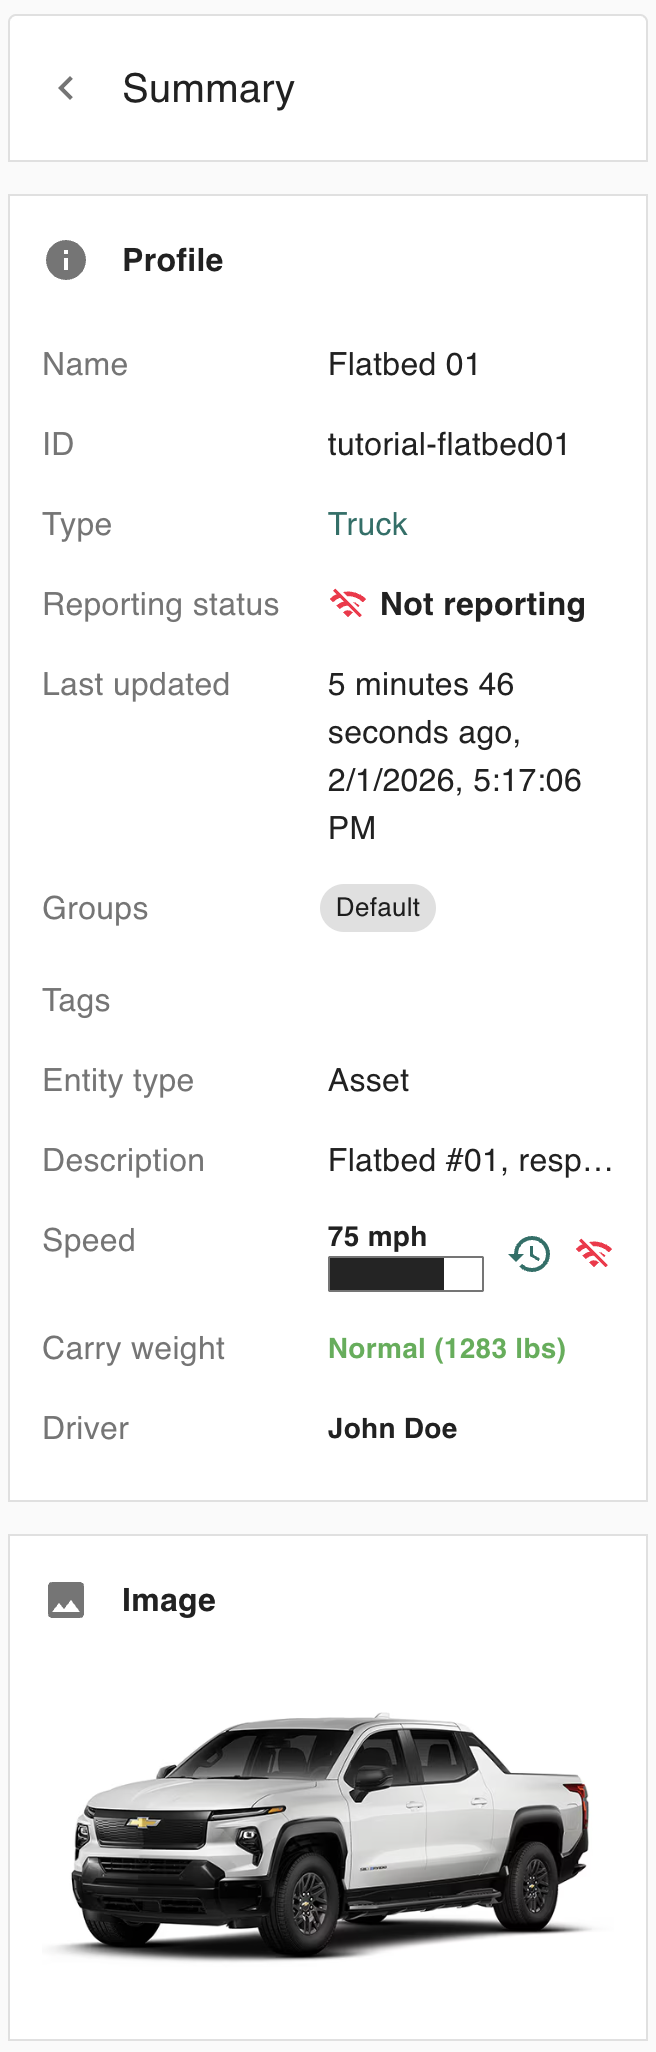Click the Image section heading
This screenshot has width=656, height=2052.
click(x=168, y=1600)
